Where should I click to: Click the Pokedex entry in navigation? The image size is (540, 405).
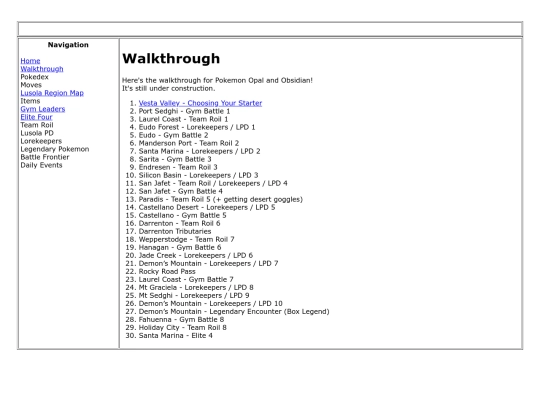point(34,77)
